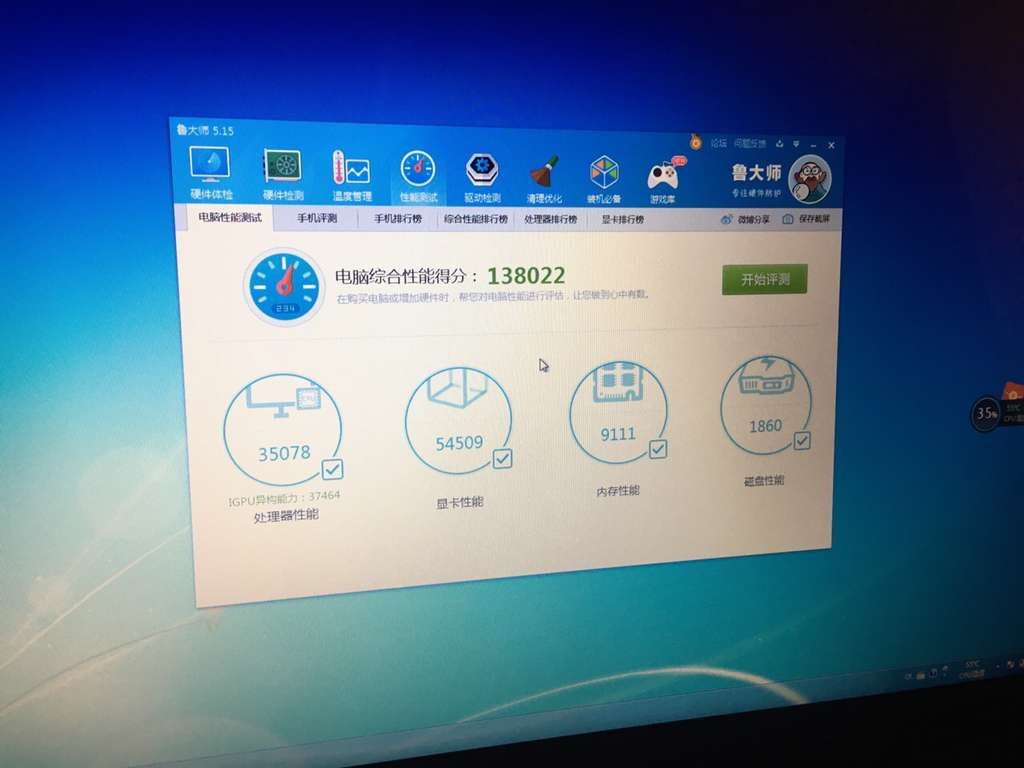Viewport: 1024px width, 768px height.
Task: Click the 35% floating memory widget
Action: [986, 413]
